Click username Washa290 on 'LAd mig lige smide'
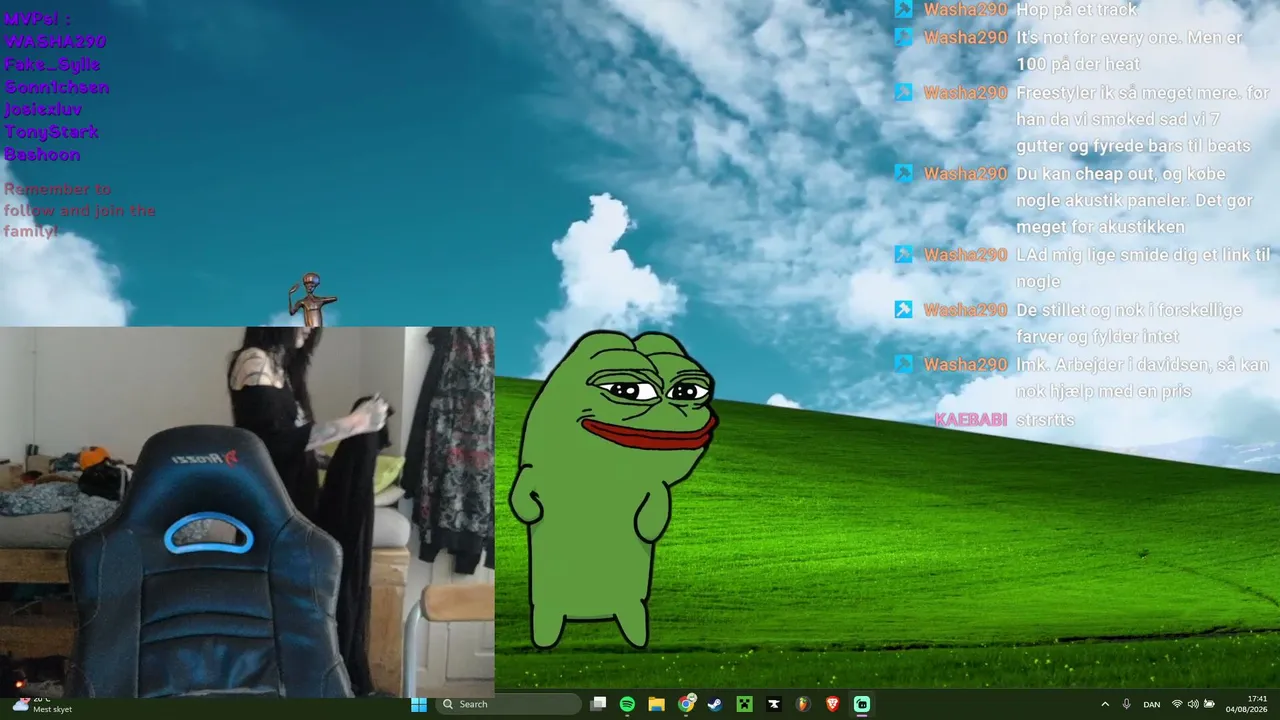 (965, 254)
